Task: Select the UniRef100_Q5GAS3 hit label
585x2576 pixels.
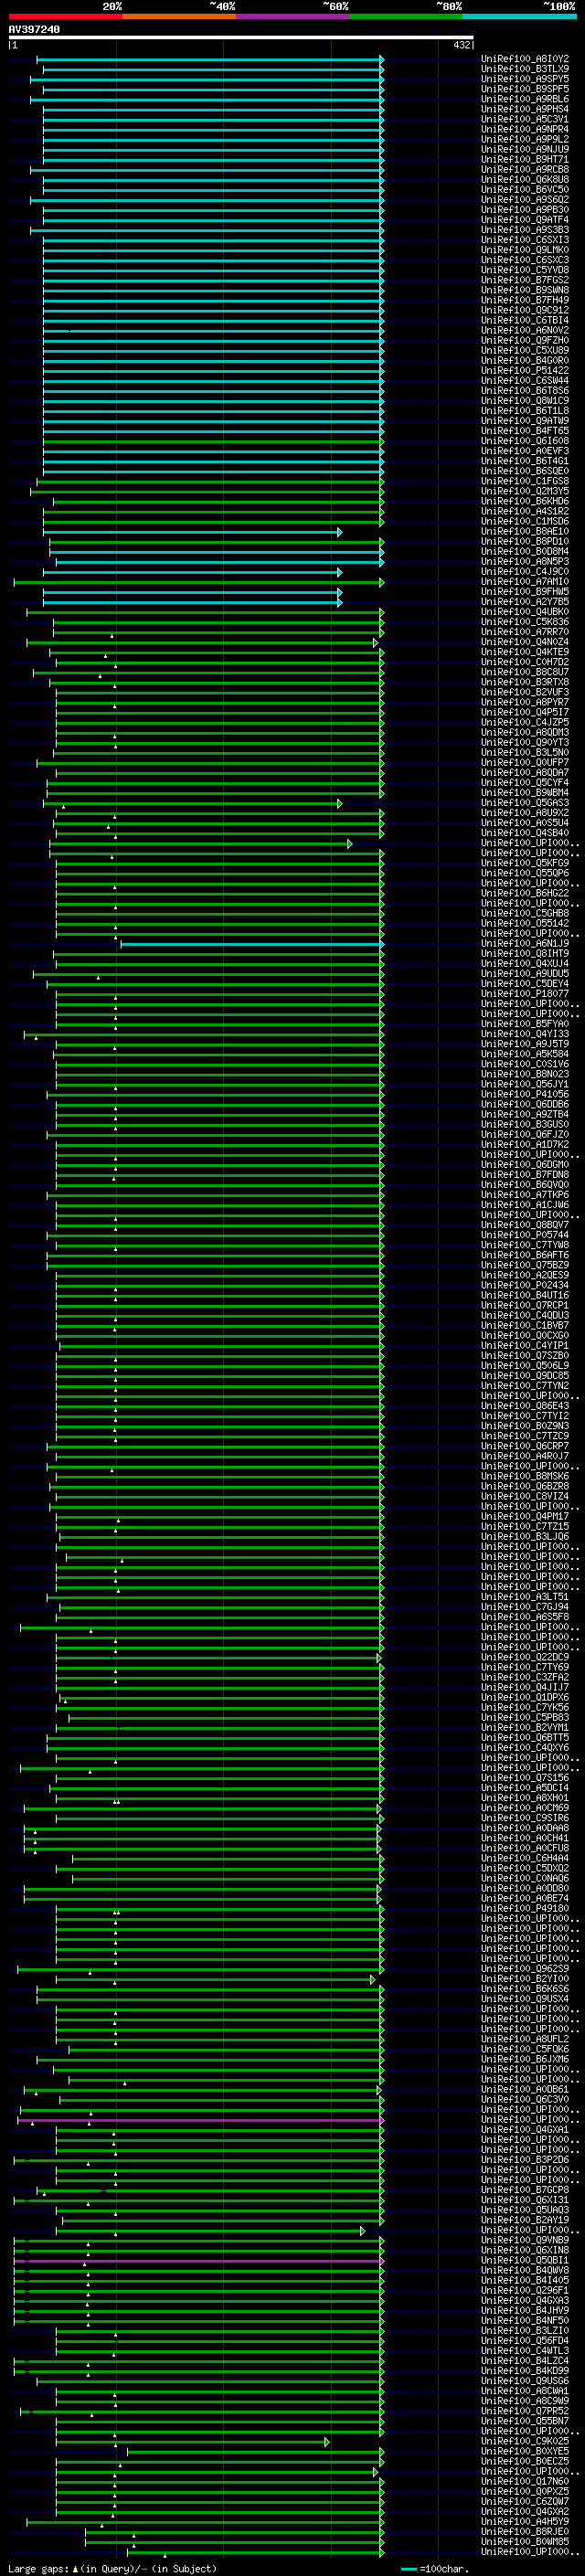Action: click(x=525, y=803)
